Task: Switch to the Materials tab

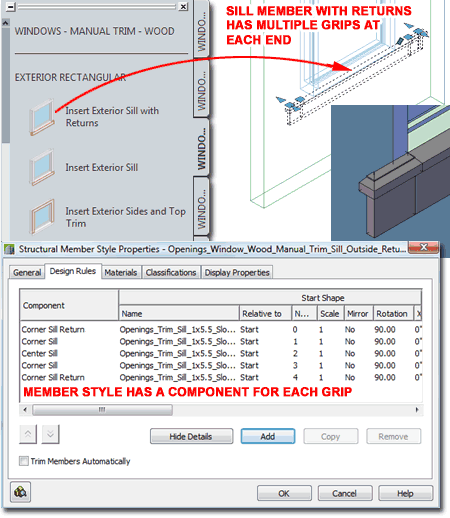Action: click(121, 272)
